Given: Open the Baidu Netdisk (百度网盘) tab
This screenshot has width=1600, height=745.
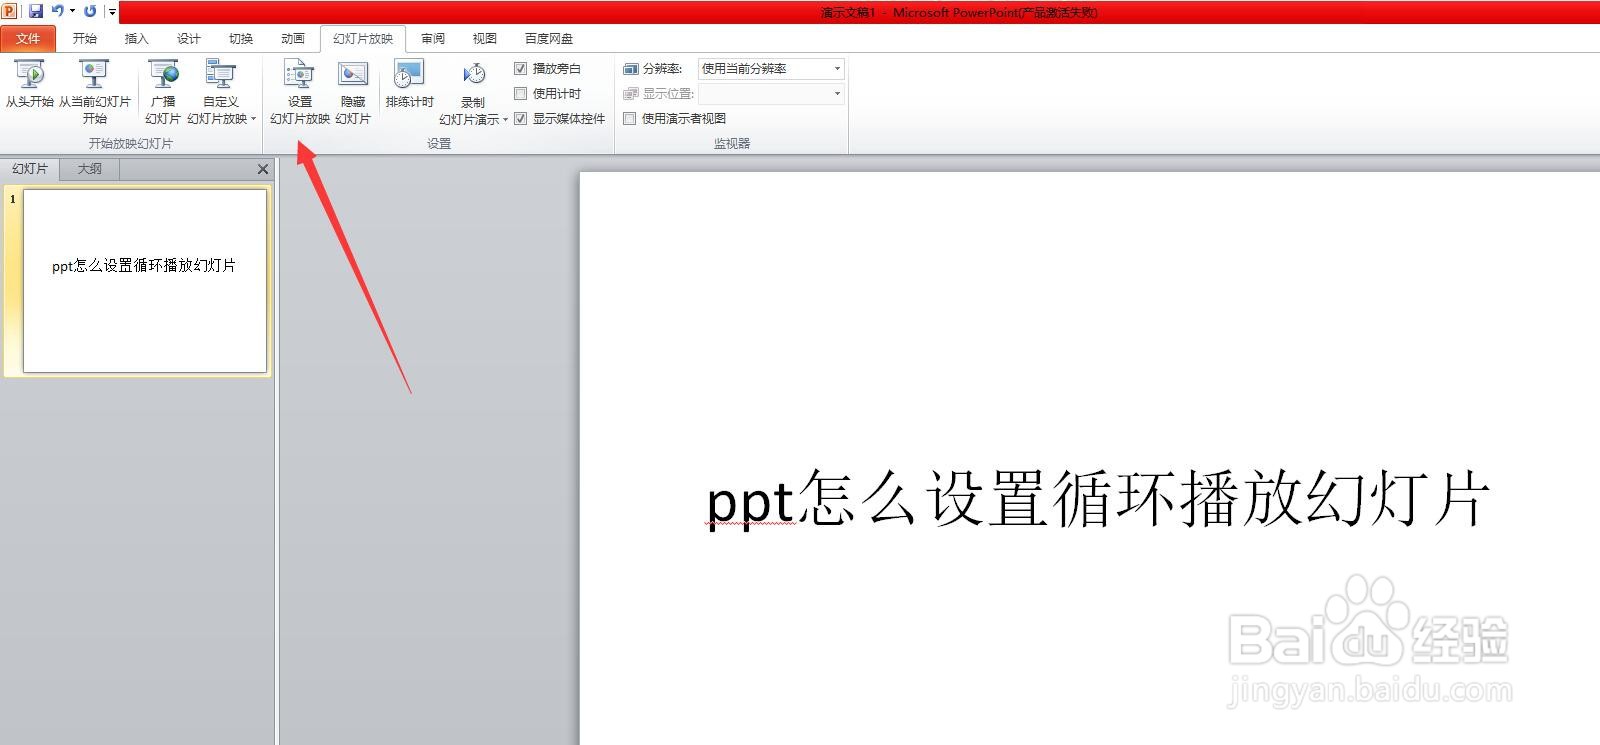Looking at the screenshot, I should [x=549, y=39].
